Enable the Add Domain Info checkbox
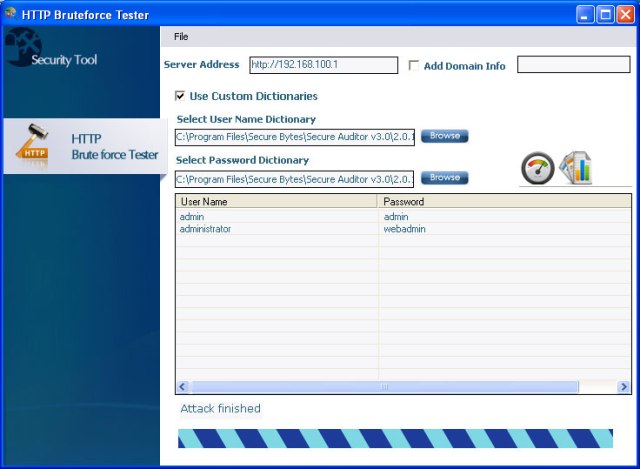The height and width of the screenshot is (469, 640). (x=413, y=65)
